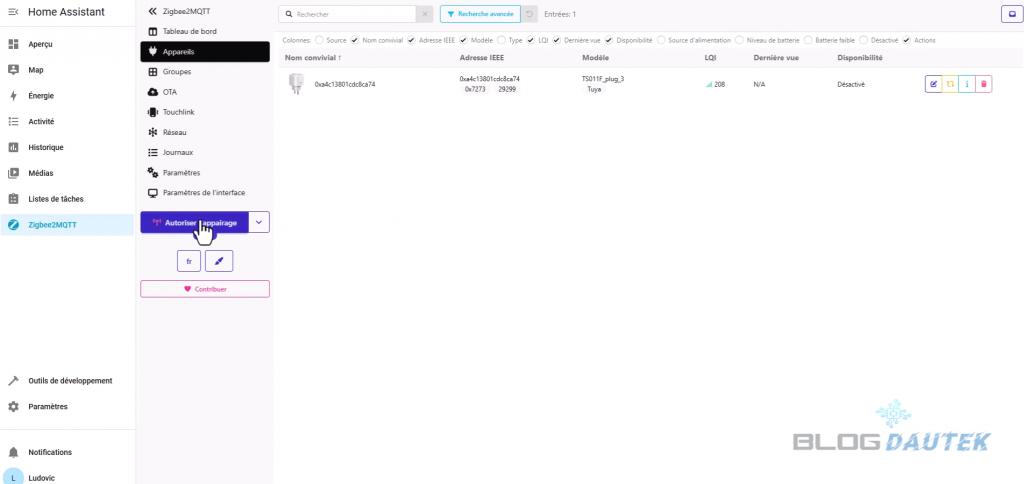1024x484 pixels.
Task: Click into the Rechercher search field
Action: tap(350, 15)
